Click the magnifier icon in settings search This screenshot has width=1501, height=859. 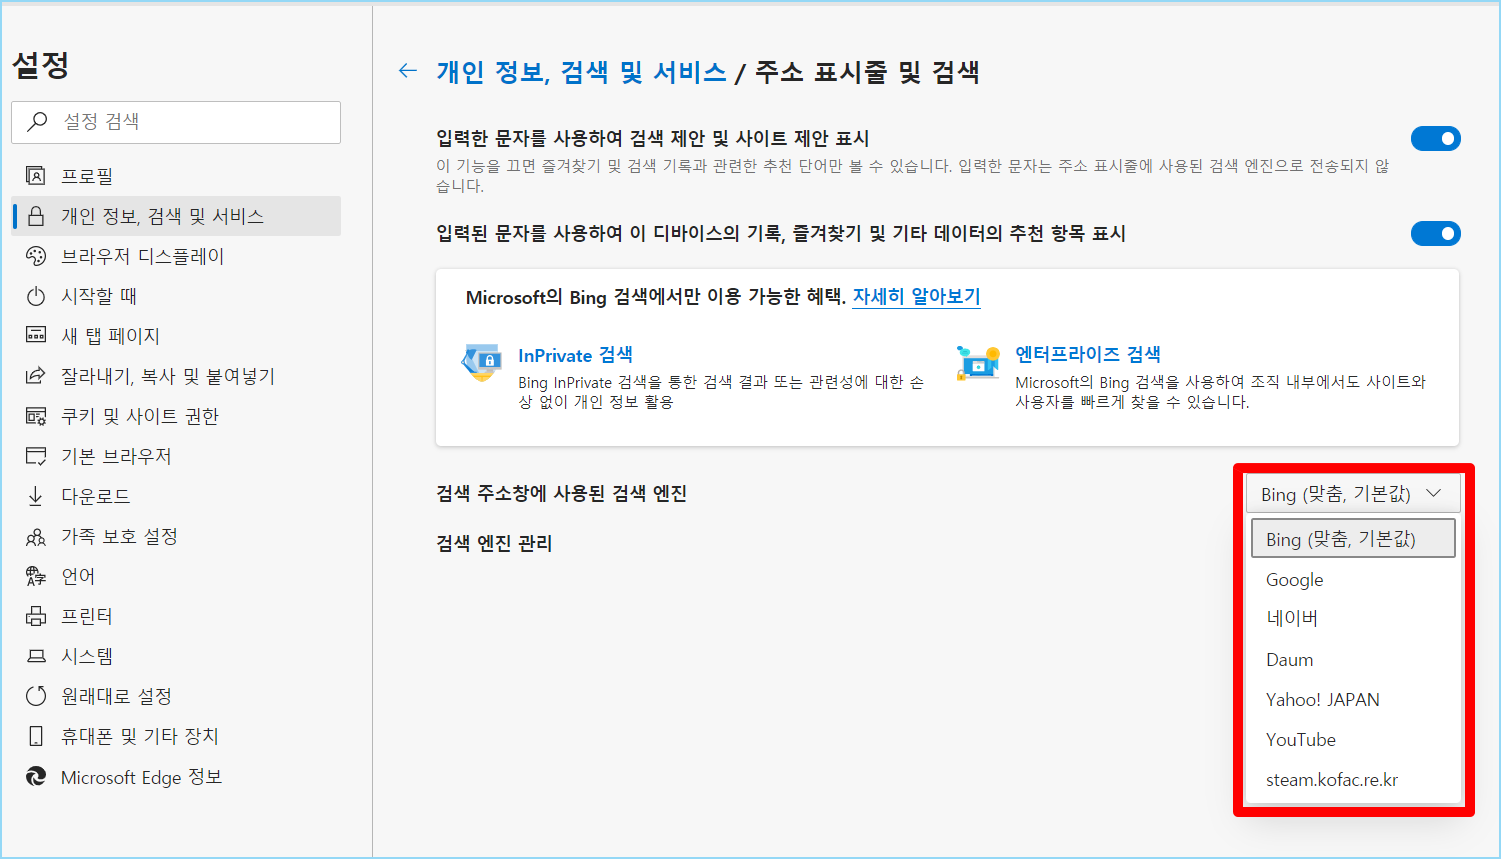pyautogui.click(x=37, y=122)
